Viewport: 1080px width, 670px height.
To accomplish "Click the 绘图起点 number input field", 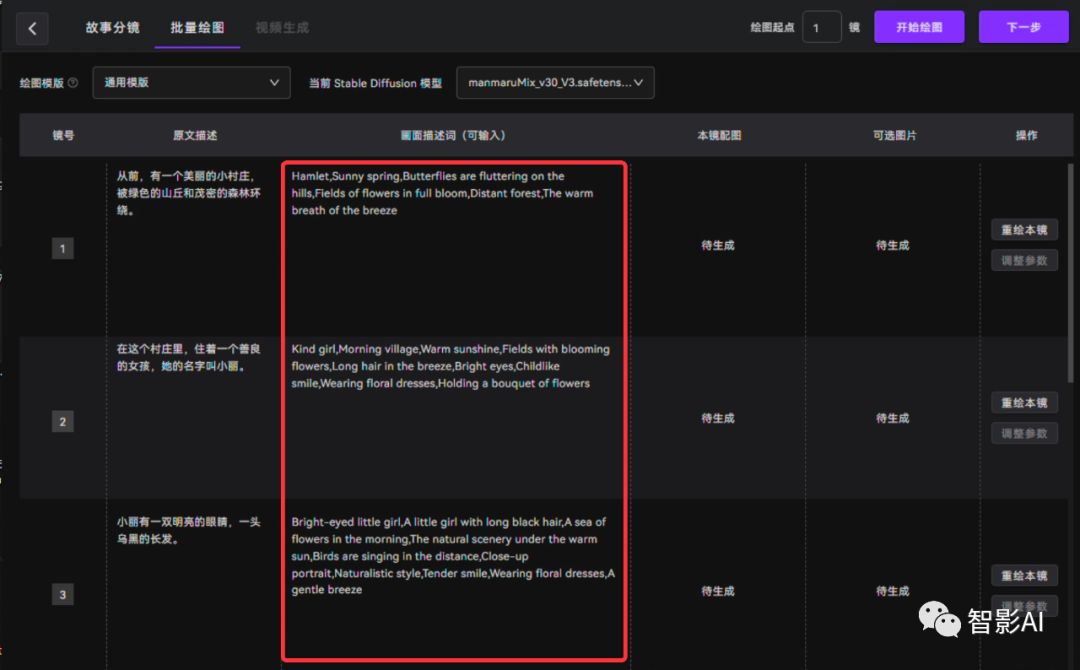I will [821, 27].
